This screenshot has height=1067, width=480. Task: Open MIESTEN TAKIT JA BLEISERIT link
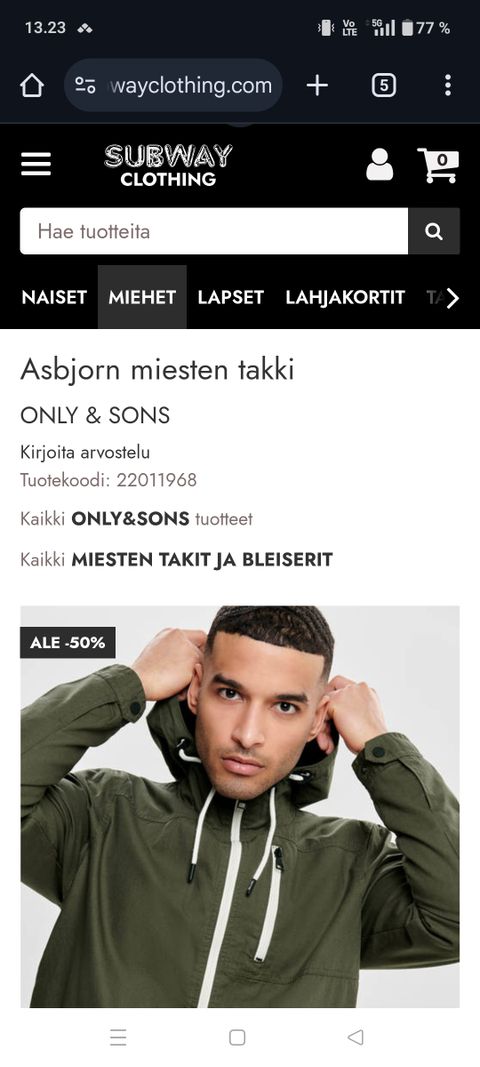(176, 560)
